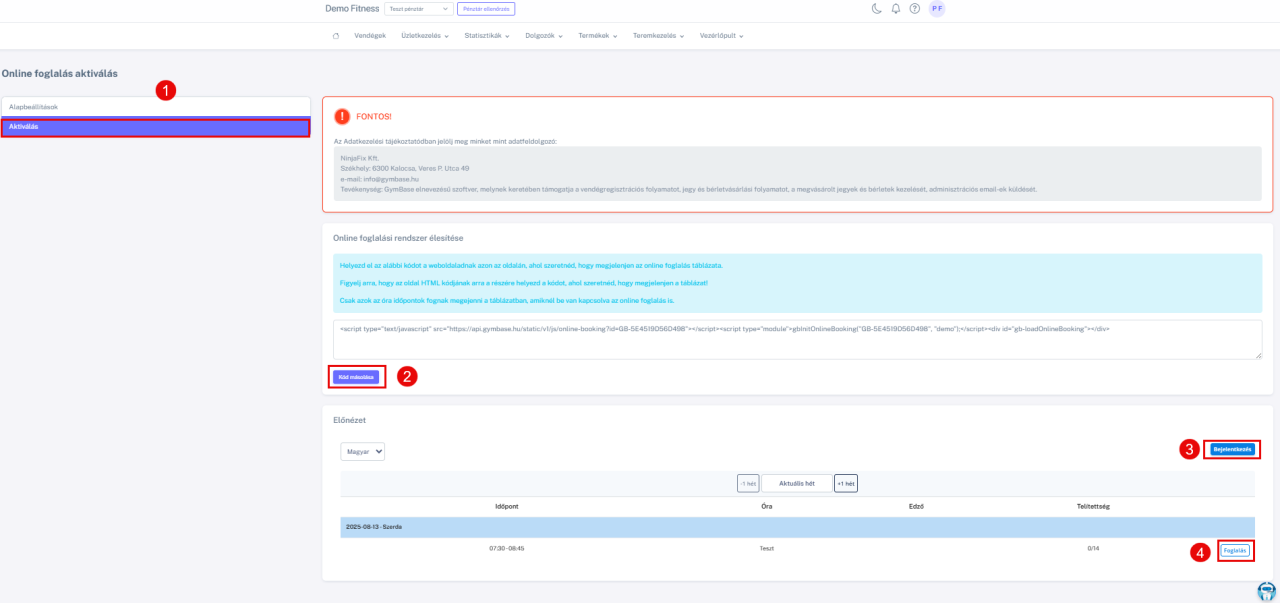This screenshot has height=603, width=1280.
Task: Click inside the embed script code textarea
Action: [797, 339]
